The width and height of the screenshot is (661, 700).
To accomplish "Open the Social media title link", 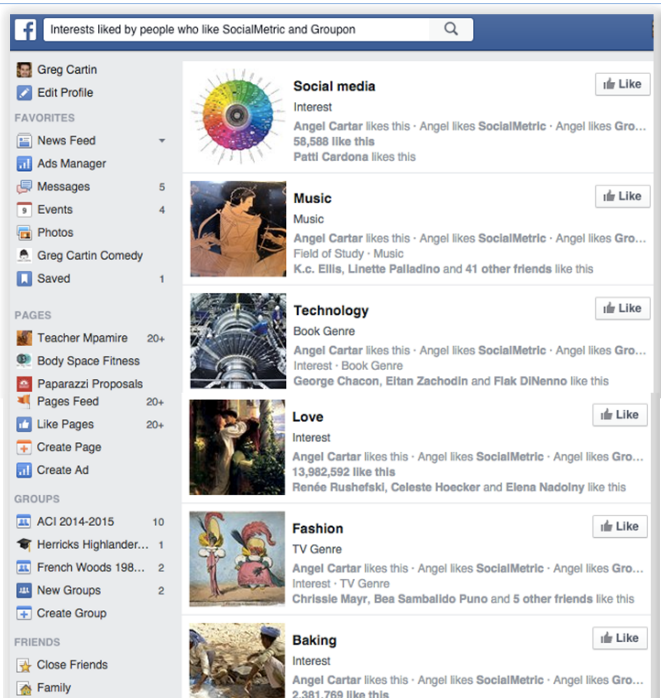I will click(334, 86).
